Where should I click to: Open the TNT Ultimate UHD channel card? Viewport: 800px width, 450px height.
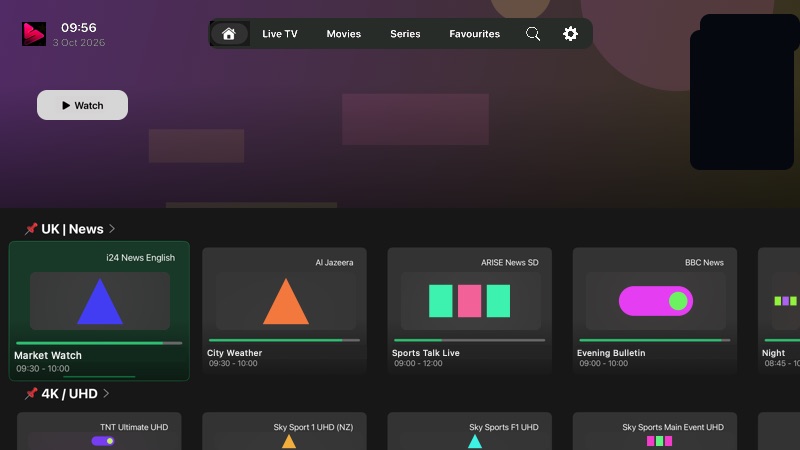pos(99,431)
